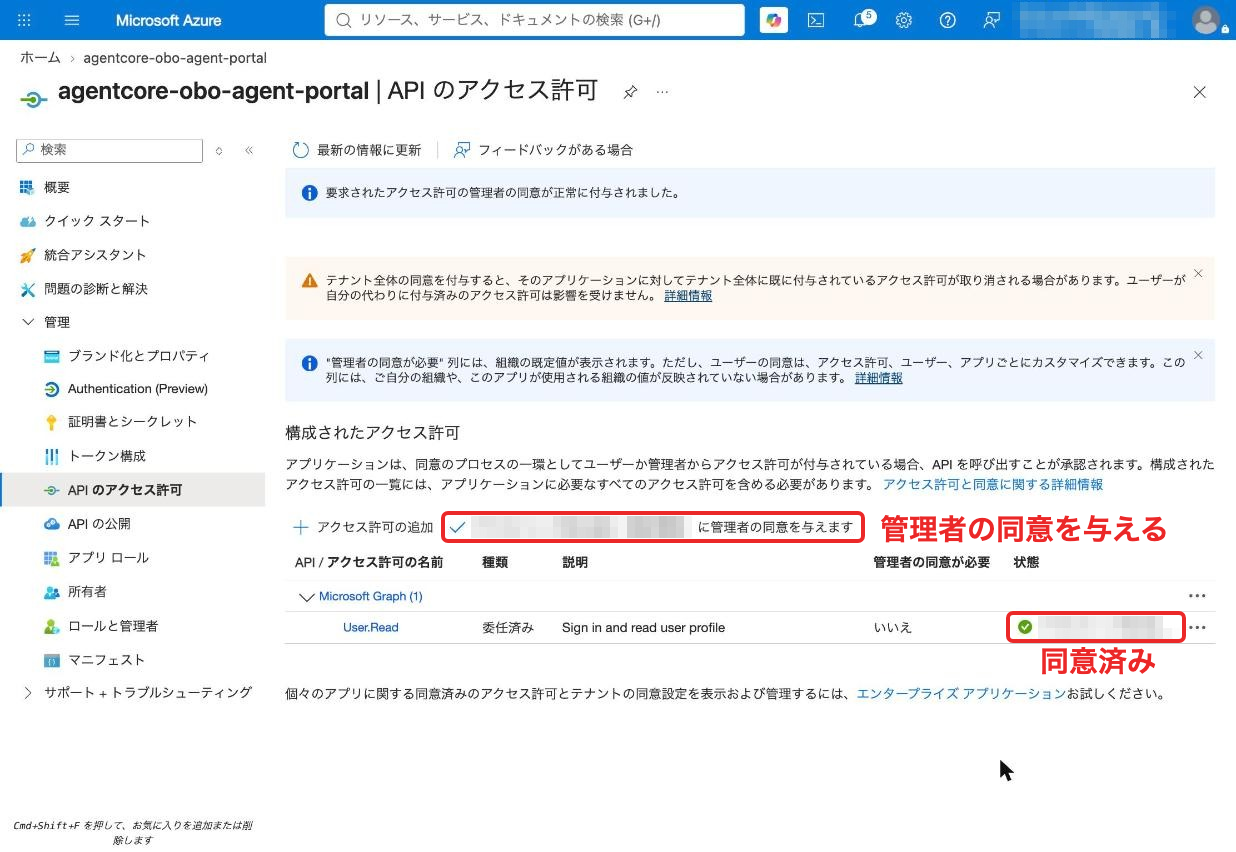Viewport: 1236px width, 852px height.
Task: Click the global search field リソース、サービス
Action: [535, 20]
